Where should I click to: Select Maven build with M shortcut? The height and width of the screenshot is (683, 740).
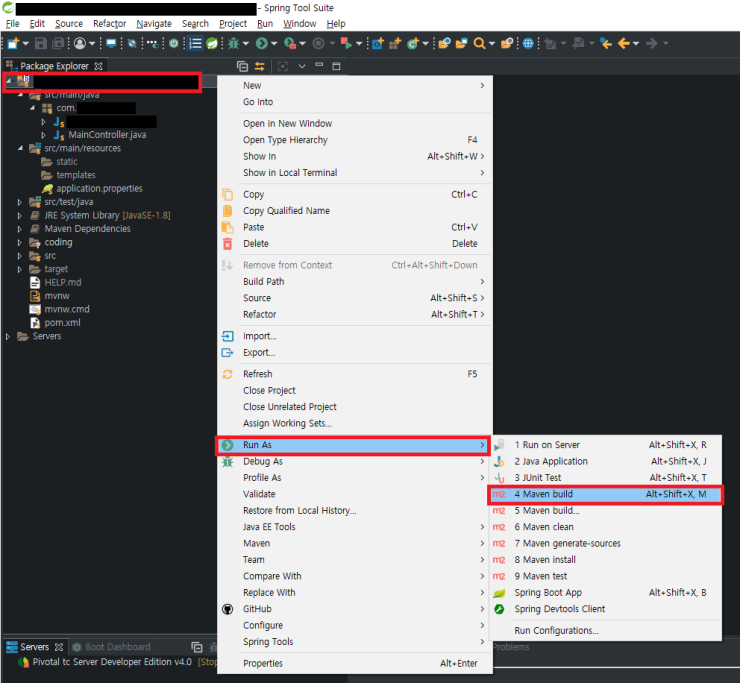coord(544,494)
